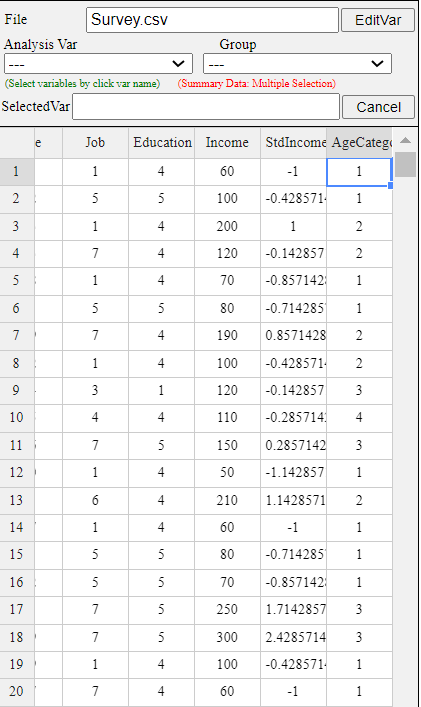421x707 pixels.
Task: Click the vertical scrollbar thumb
Action: click(405, 165)
